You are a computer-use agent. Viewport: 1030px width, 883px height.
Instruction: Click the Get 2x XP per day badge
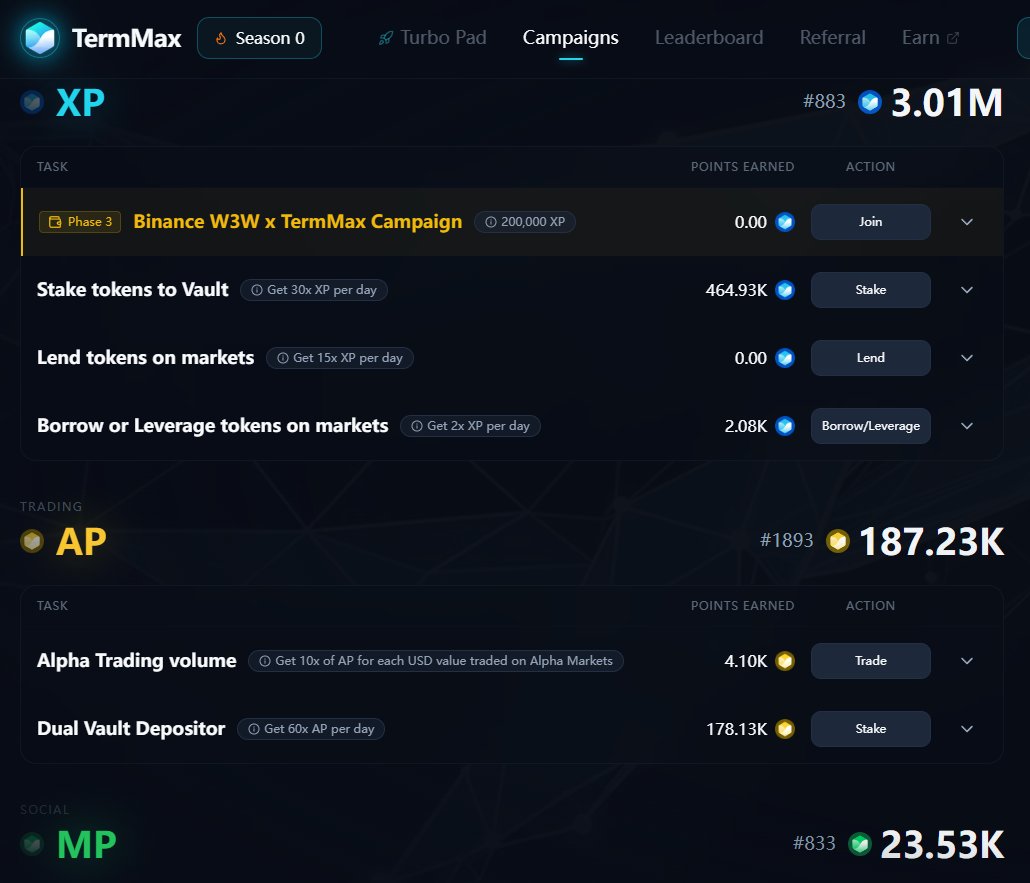pos(470,426)
